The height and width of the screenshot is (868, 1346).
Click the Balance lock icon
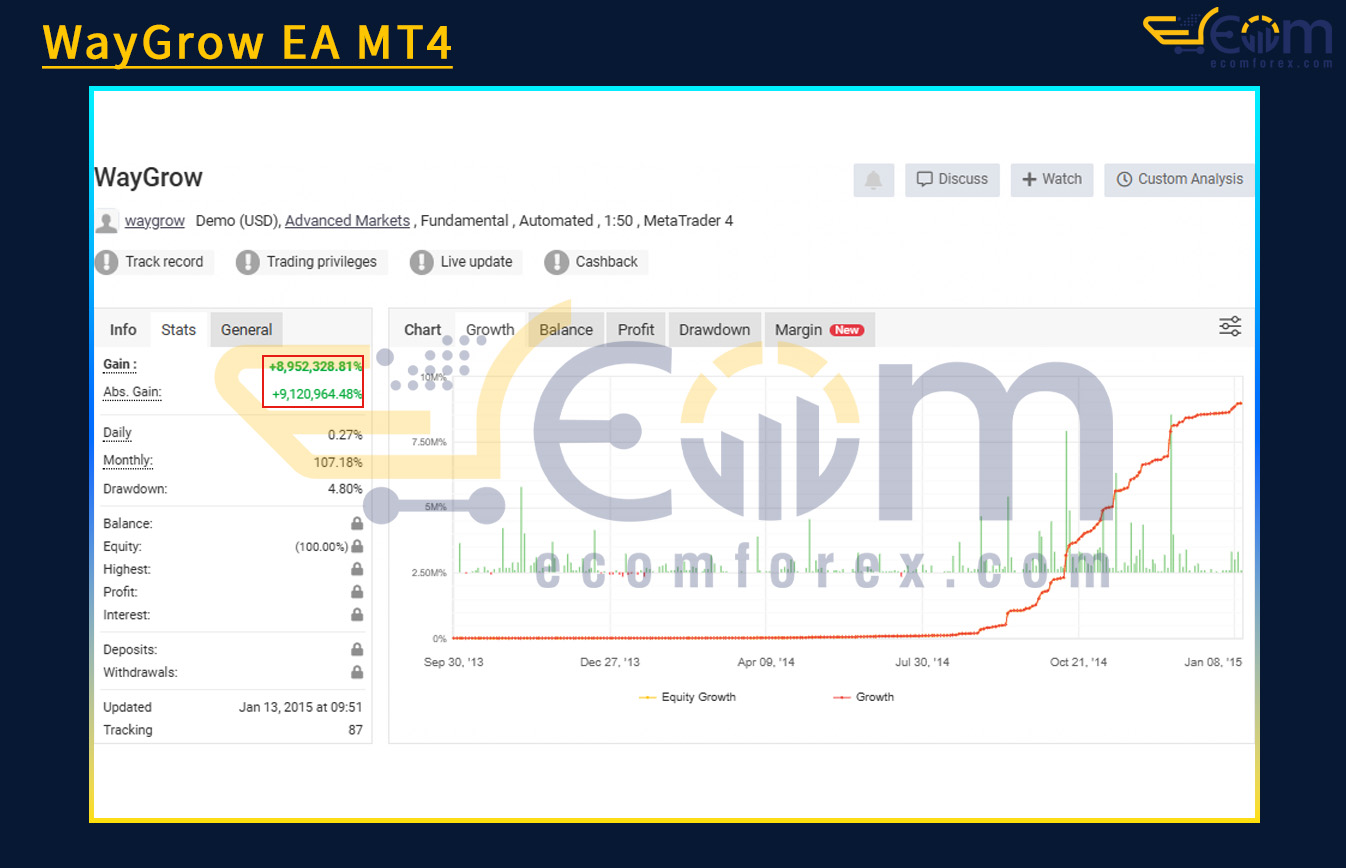tap(357, 523)
